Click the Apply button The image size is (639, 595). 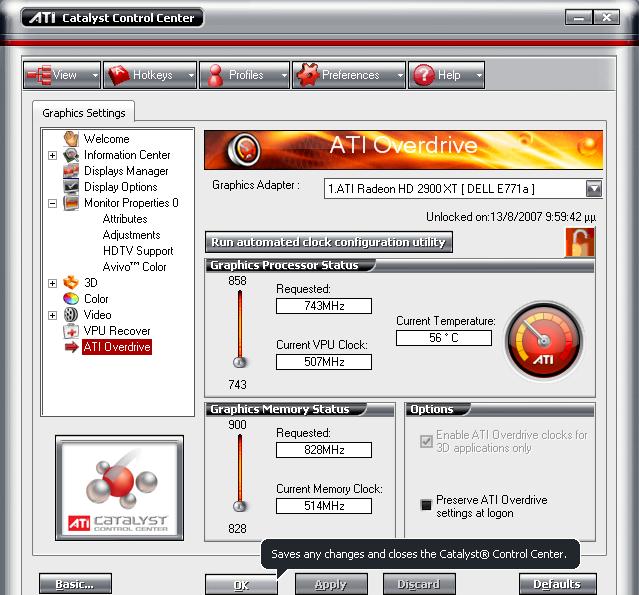[331, 584]
